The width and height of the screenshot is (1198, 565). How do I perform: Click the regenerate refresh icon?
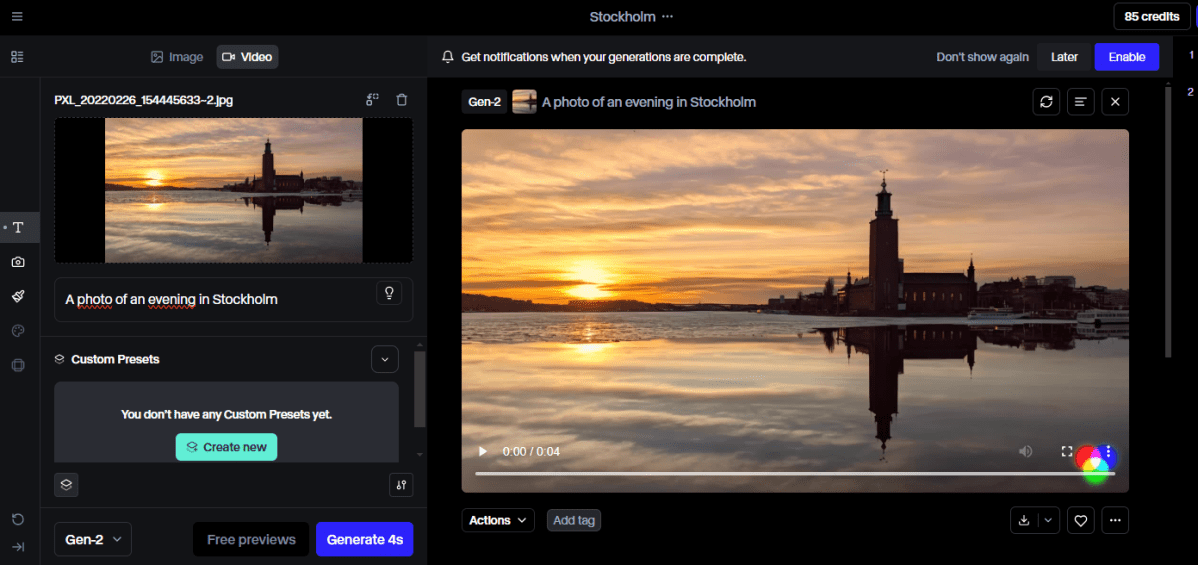tap(1046, 102)
